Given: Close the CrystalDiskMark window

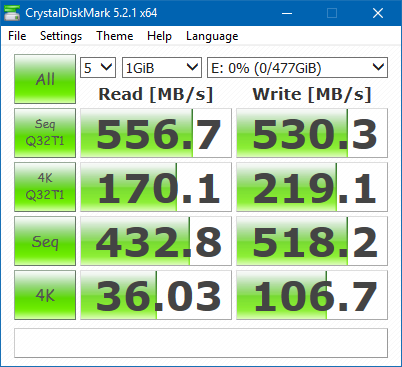Looking at the screenshot, I should pyautogui.click(x=378, y=13).
